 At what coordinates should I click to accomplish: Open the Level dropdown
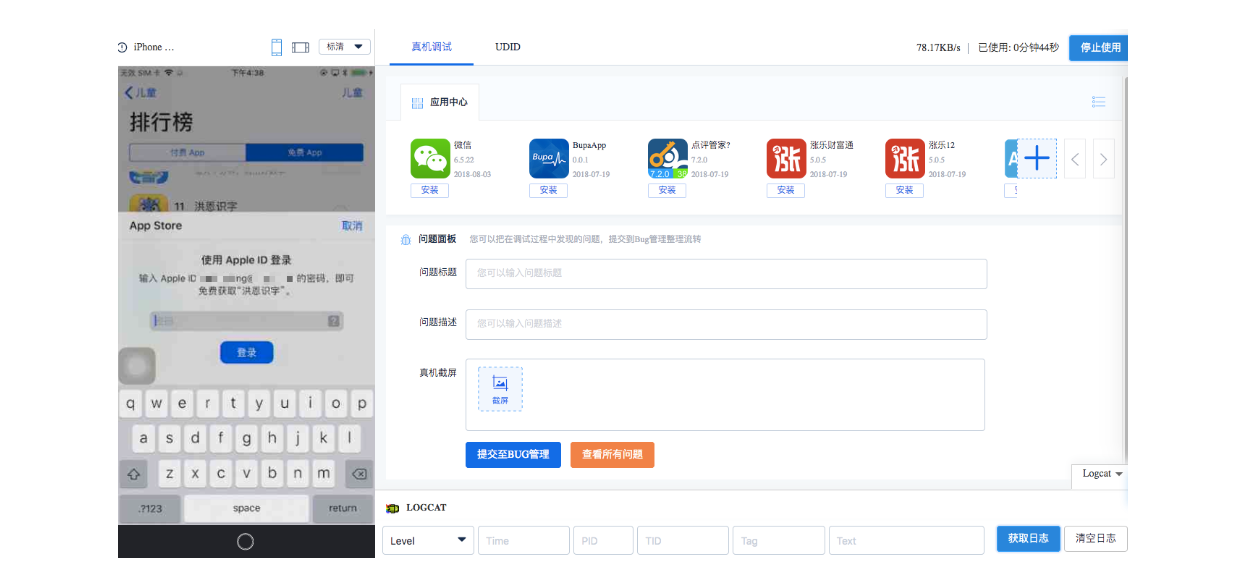click(x=428, y=540)
